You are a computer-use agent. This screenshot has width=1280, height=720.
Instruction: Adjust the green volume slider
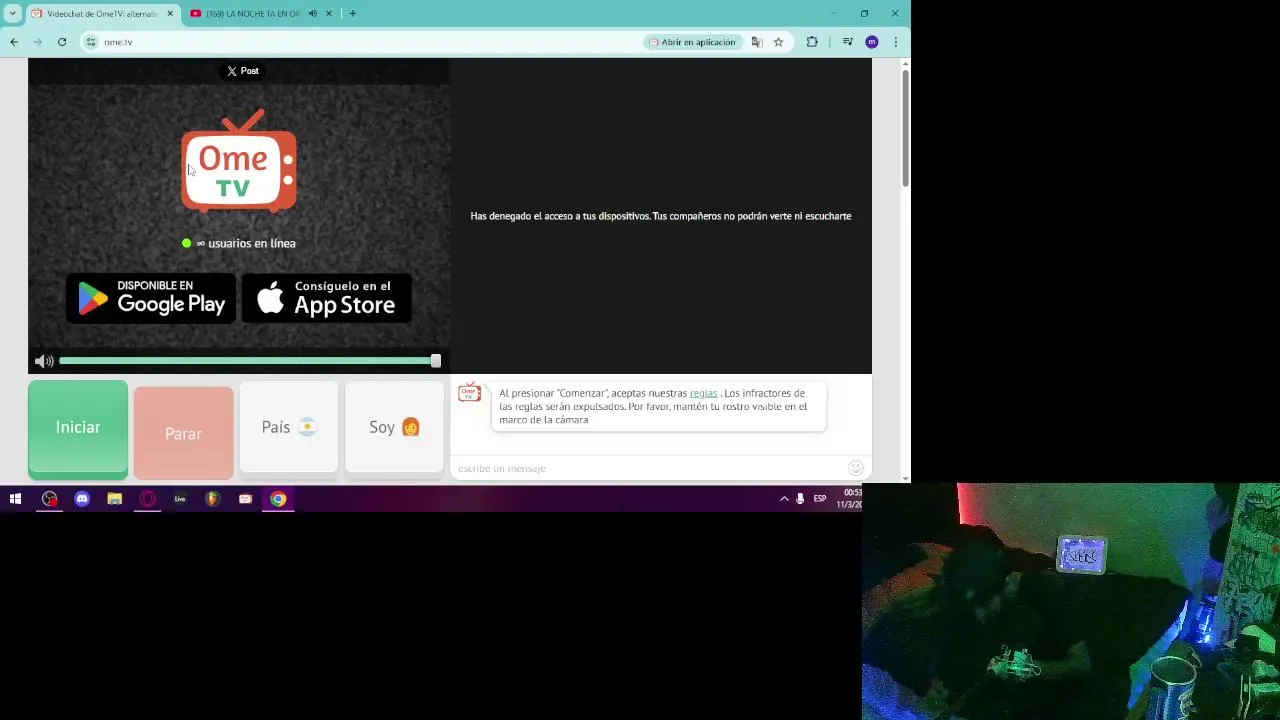point(249,361)
